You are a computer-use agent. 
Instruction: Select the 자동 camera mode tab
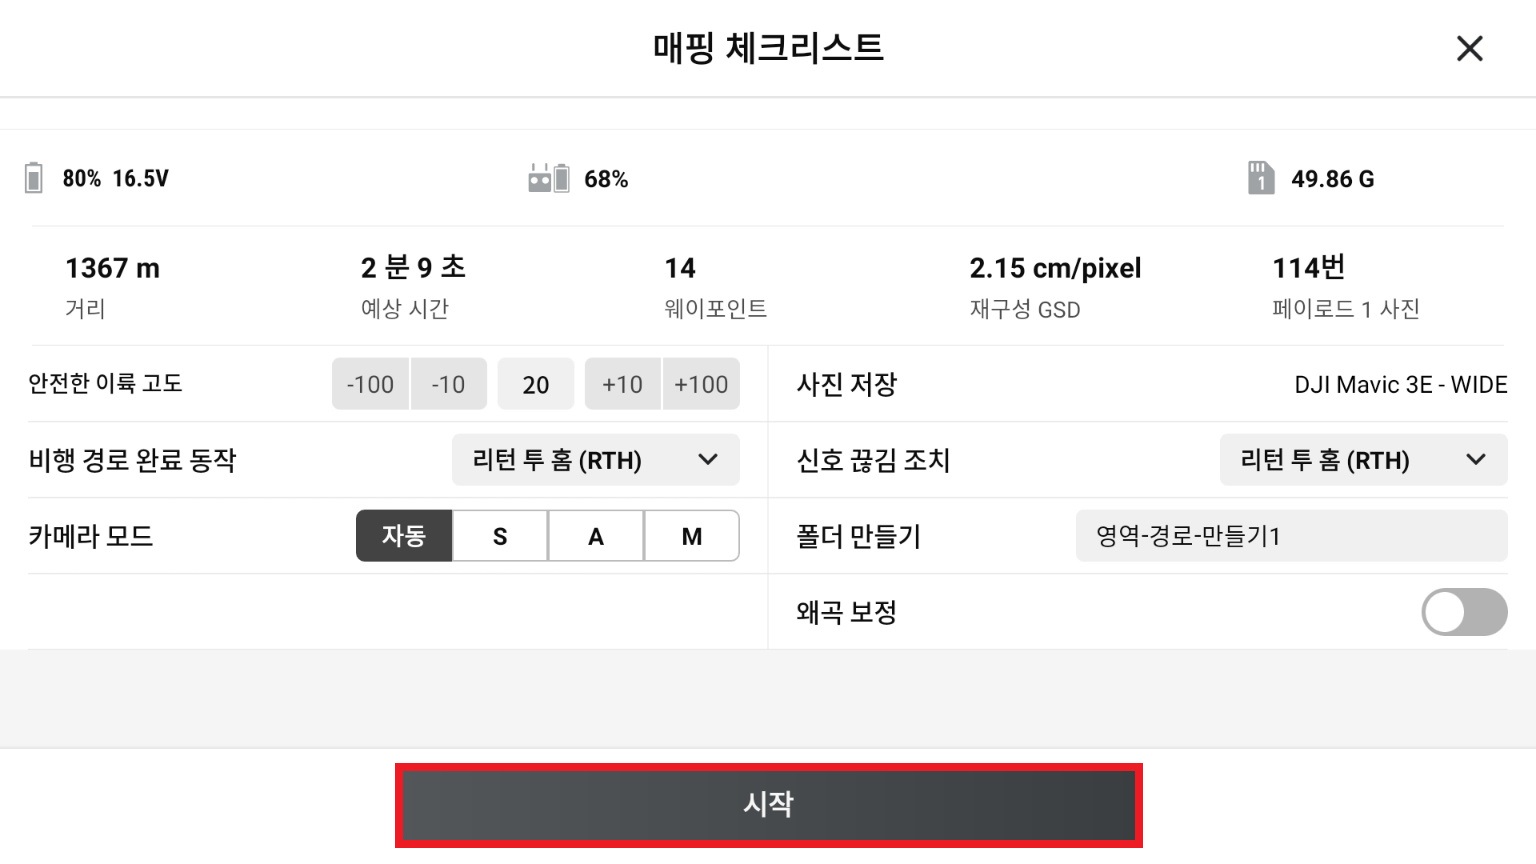(x=404, y=536)
